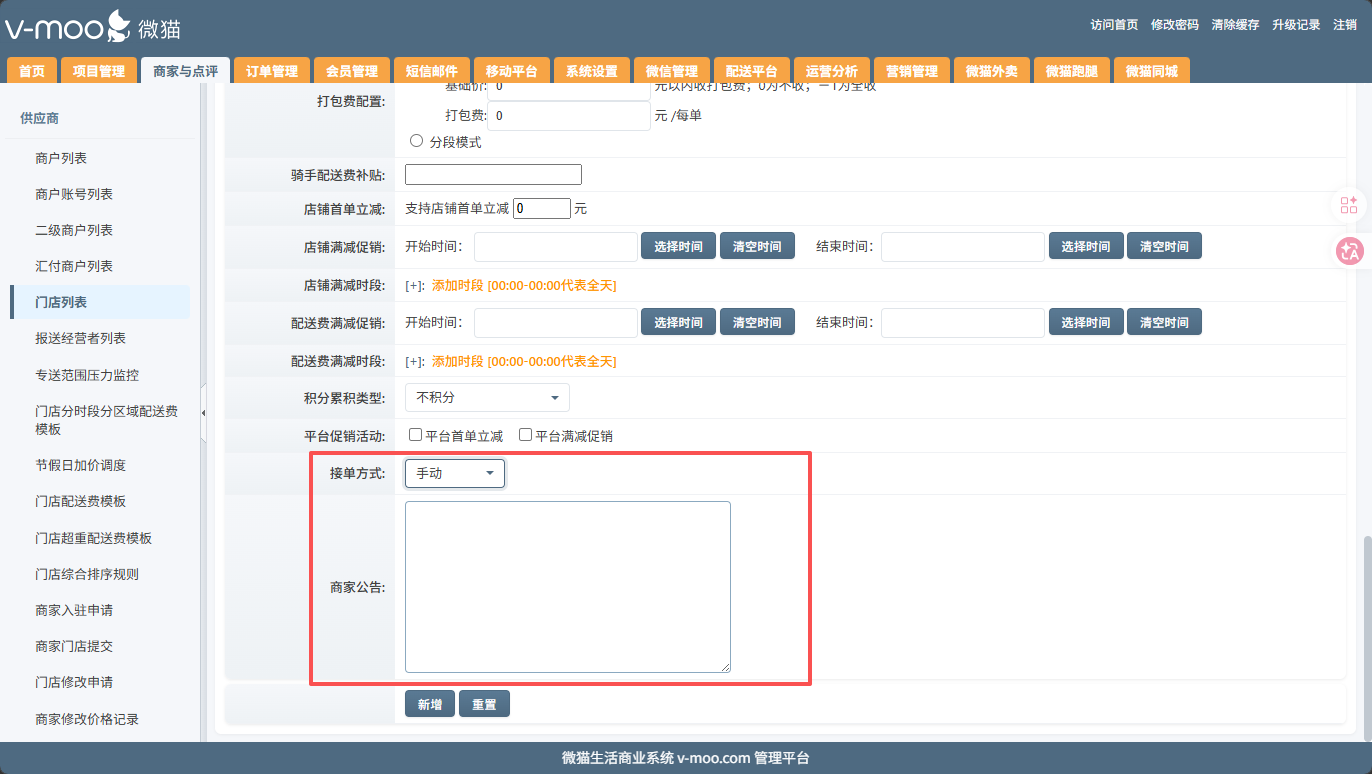Click the pink QR grid floating icon
Screen dimensions: 1372x774
[1349, 205]
